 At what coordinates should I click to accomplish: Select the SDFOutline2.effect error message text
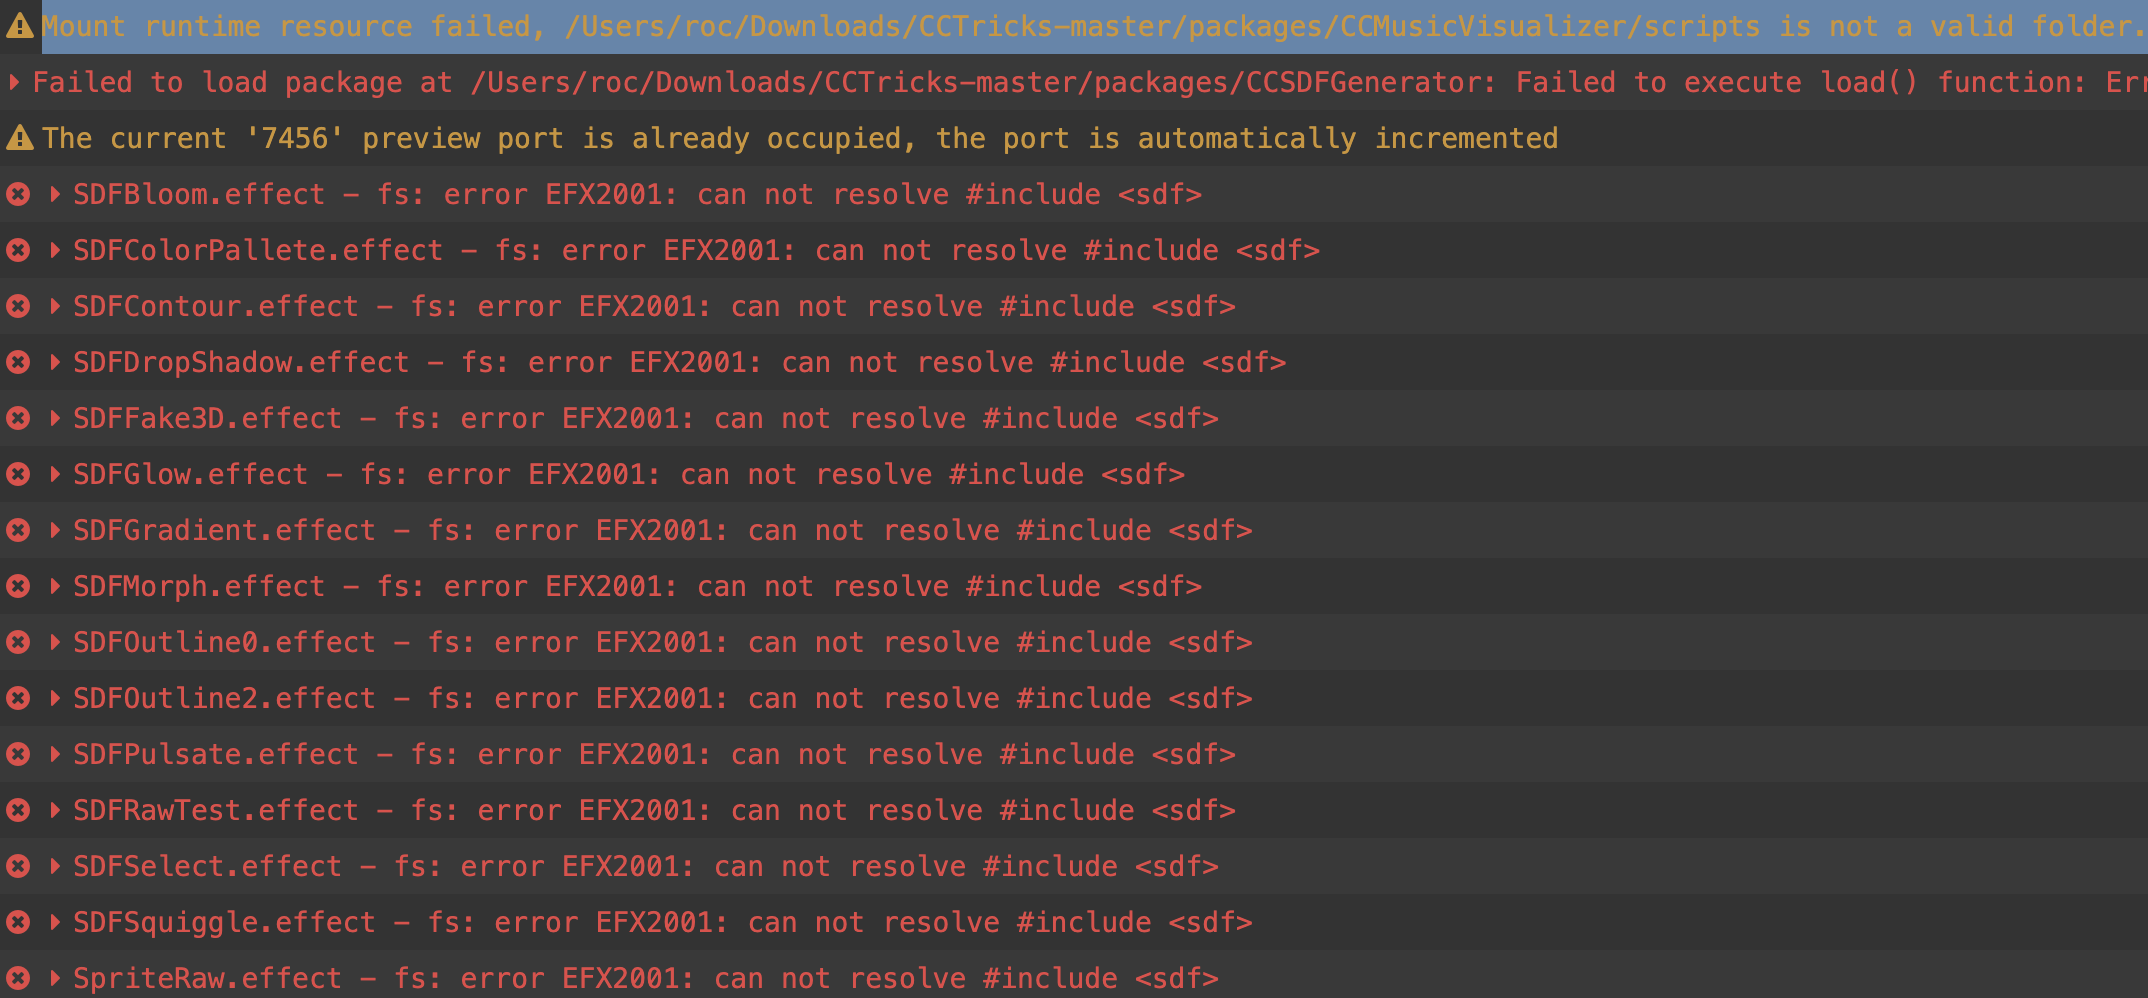662,698
